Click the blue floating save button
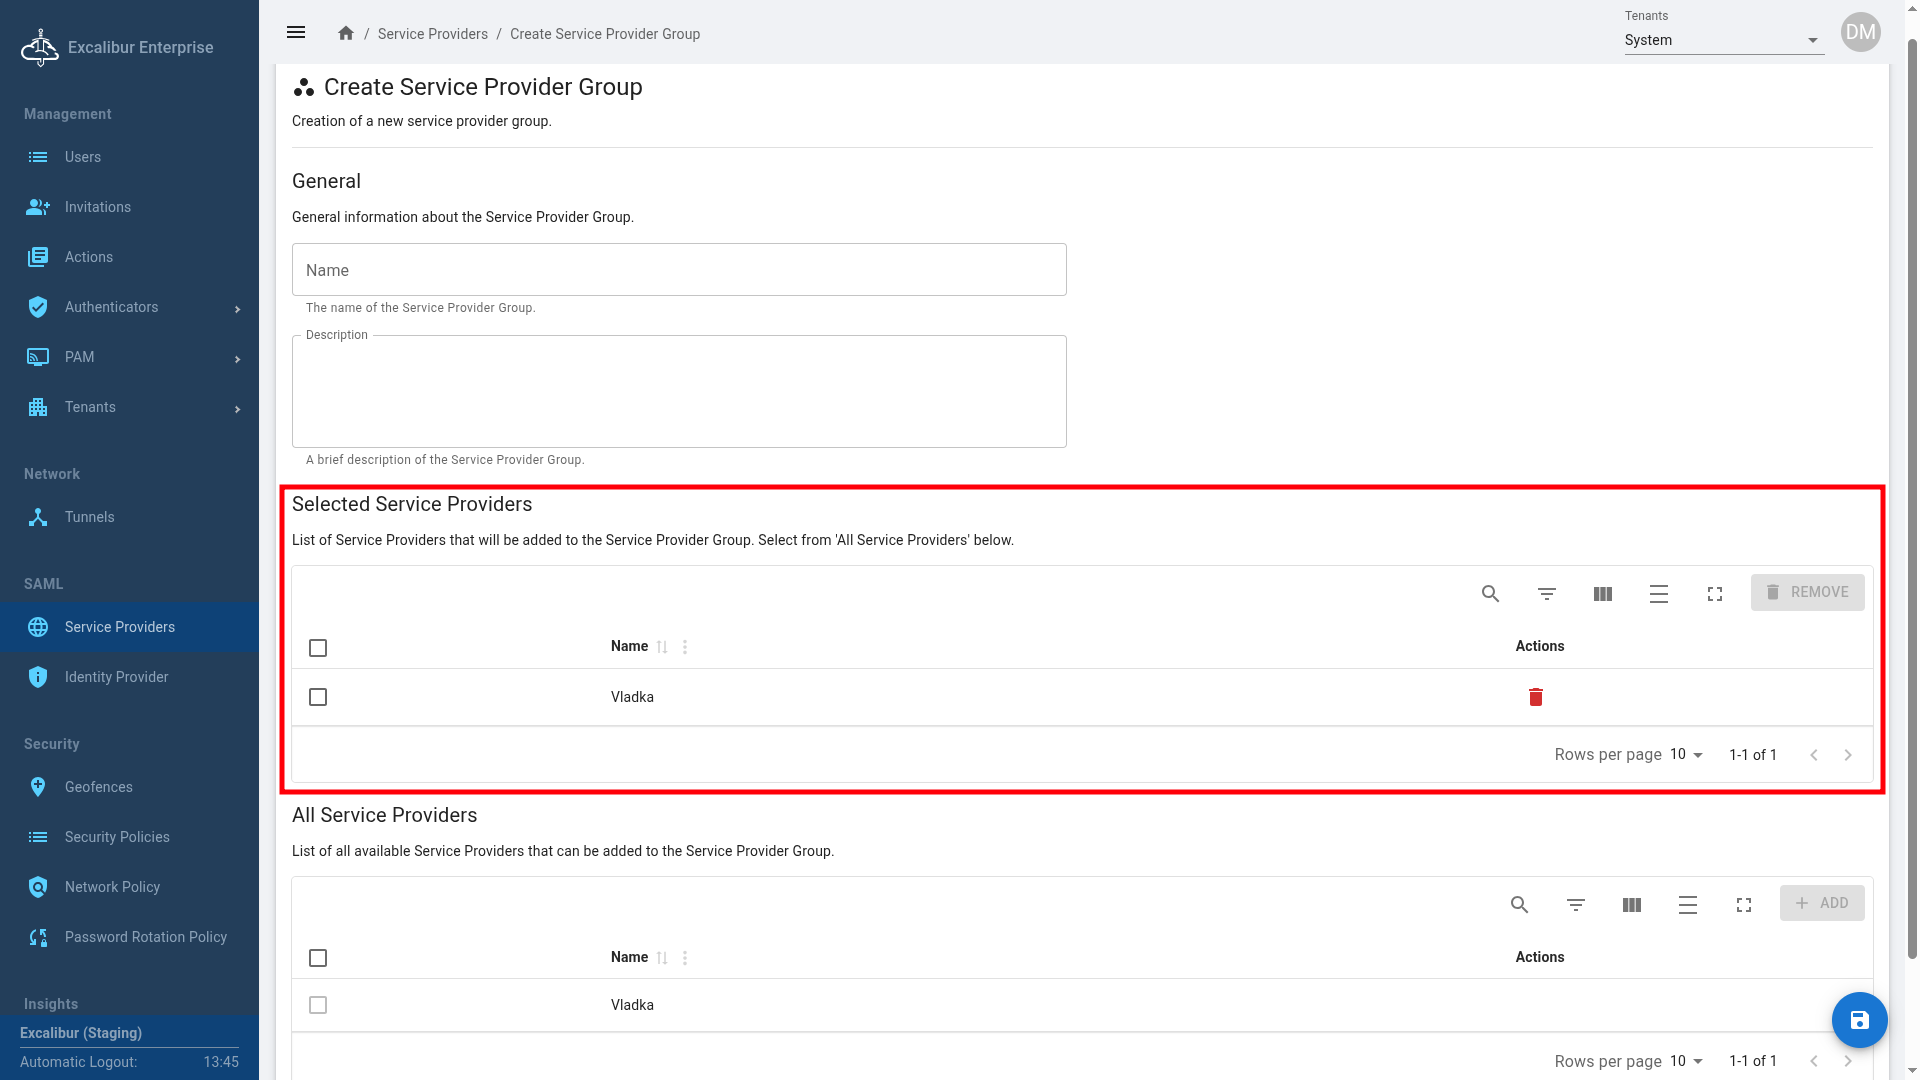 coord(1859,1020)
